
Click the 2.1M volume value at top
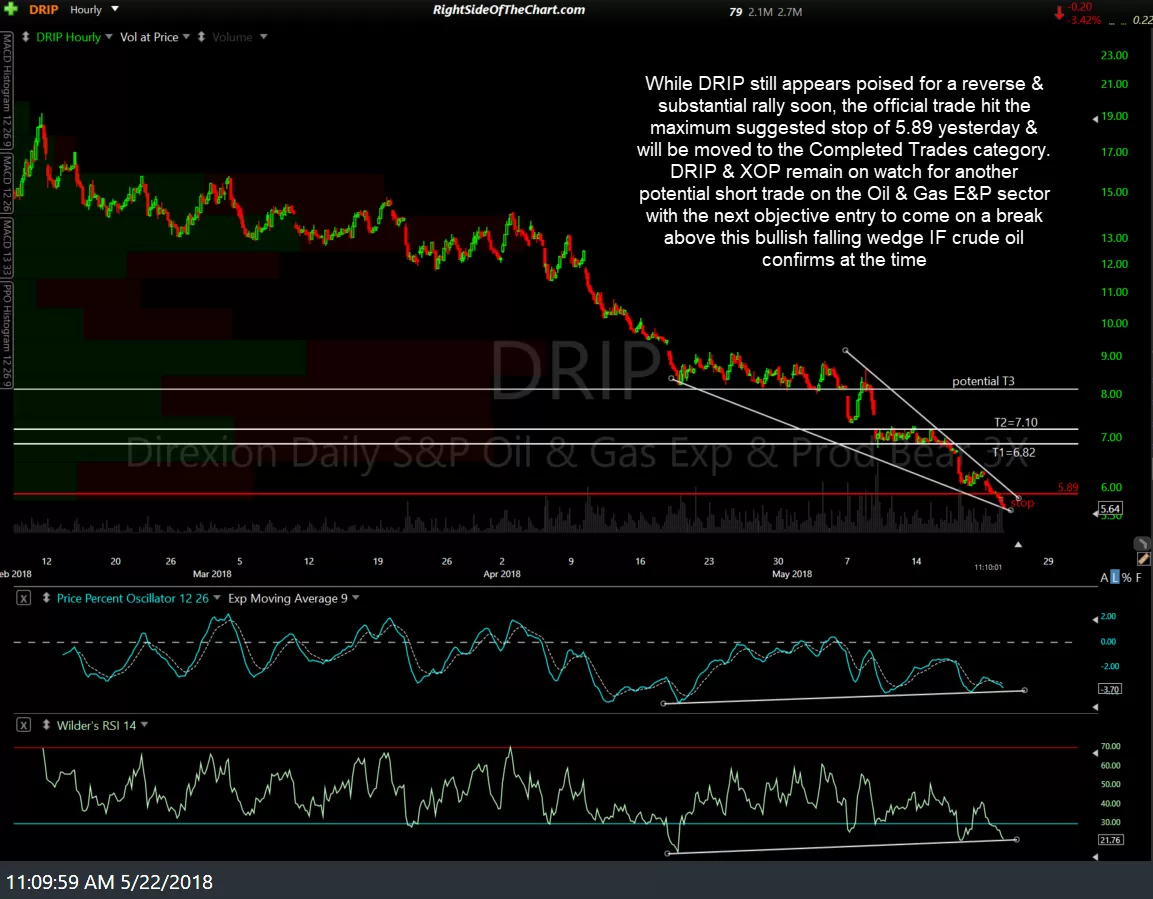(759, 12)
